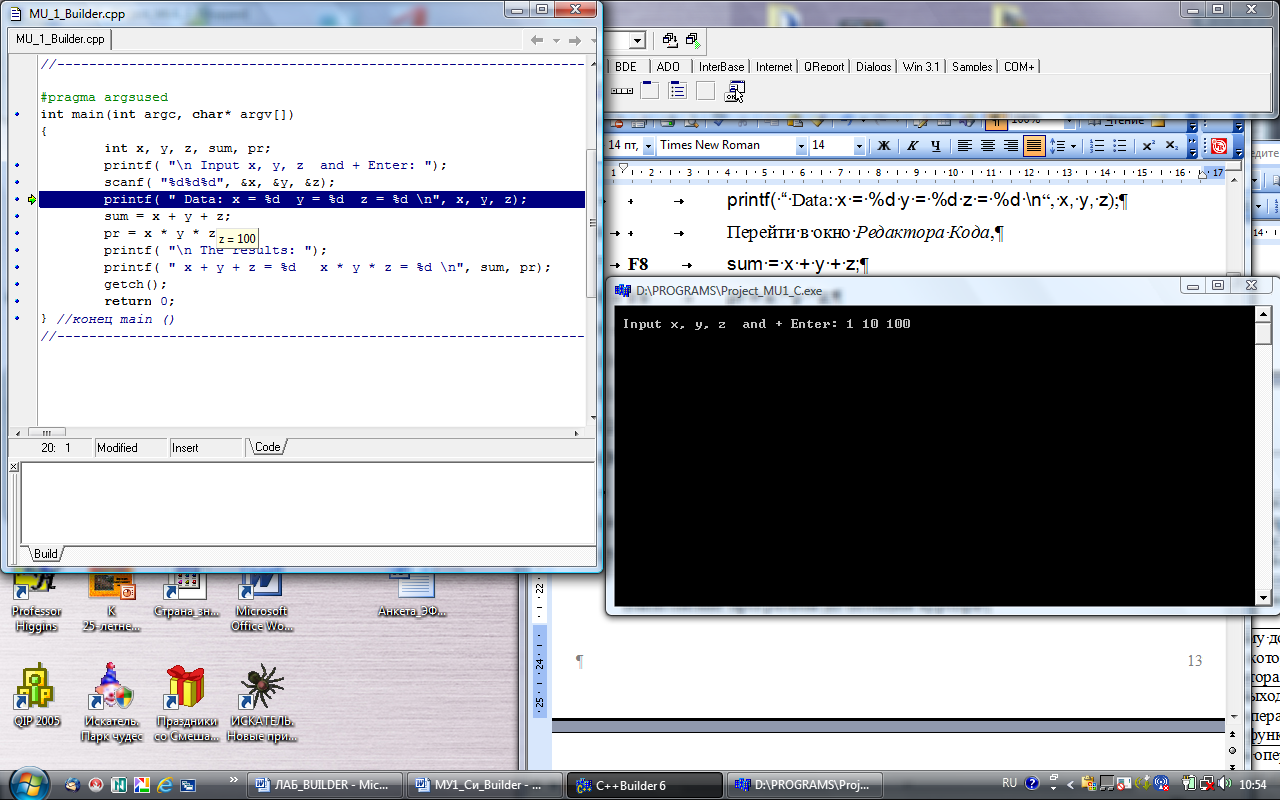Select ADO component palette tab

[x=668, y=67]
